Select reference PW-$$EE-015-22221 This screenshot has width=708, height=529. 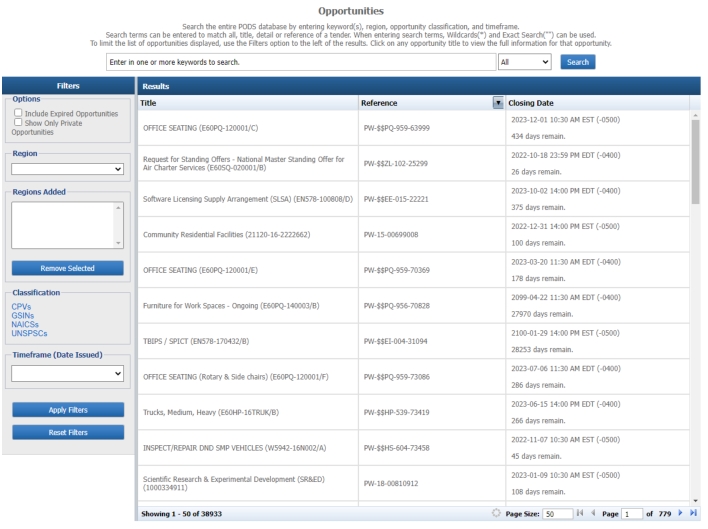(x=396, y=199)
